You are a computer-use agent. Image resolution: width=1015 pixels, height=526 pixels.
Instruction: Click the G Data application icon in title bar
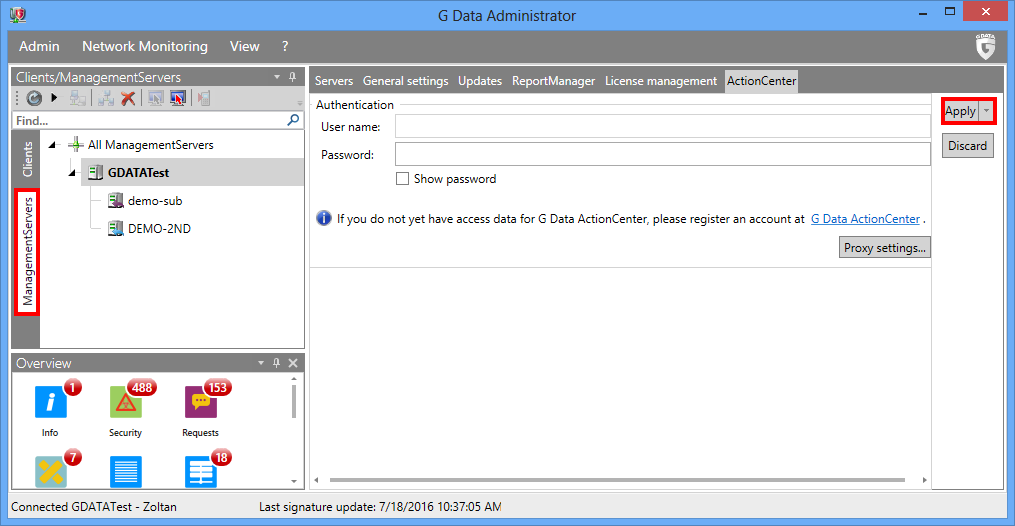click(x=18, y=14)
